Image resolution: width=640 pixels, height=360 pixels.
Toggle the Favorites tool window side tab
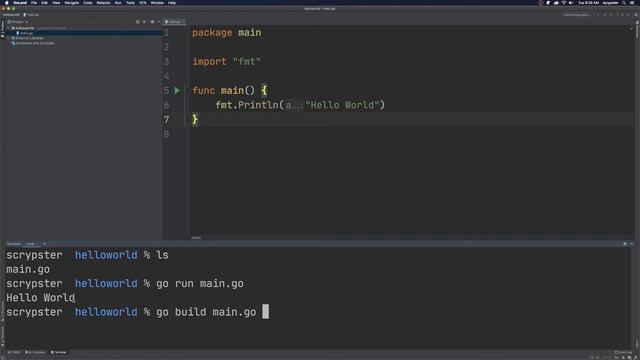pos(2,336)
